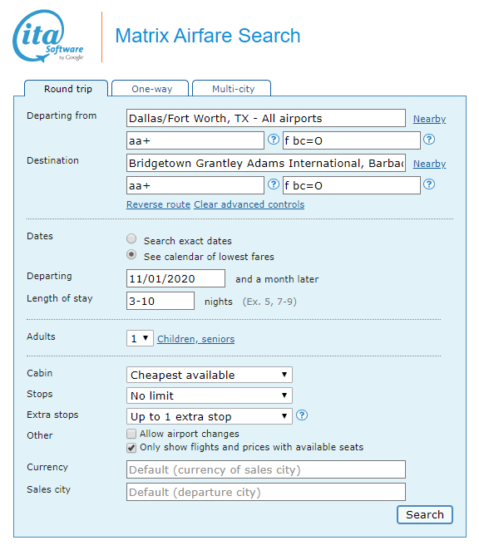Screen dimensions: 479x550
Task: Open help icon beside destination extension codes field
Action: (x=429, y=184)
